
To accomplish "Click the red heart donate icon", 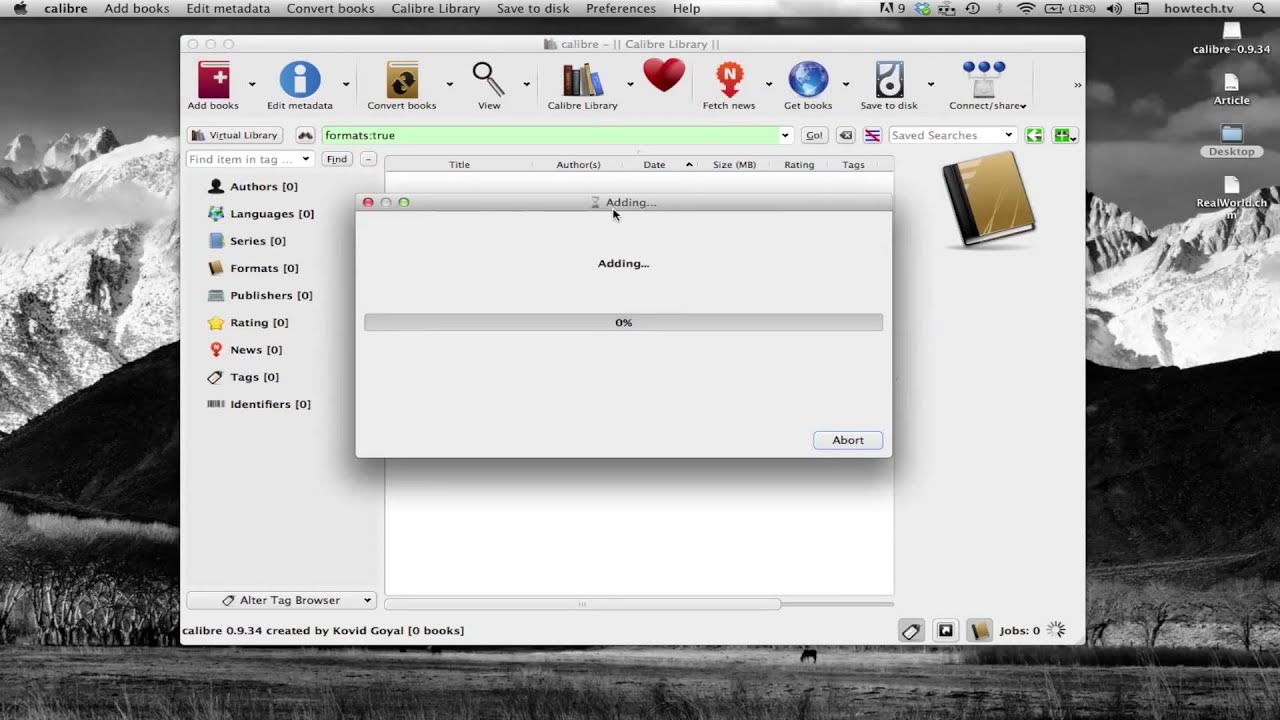I will (664, 75).
